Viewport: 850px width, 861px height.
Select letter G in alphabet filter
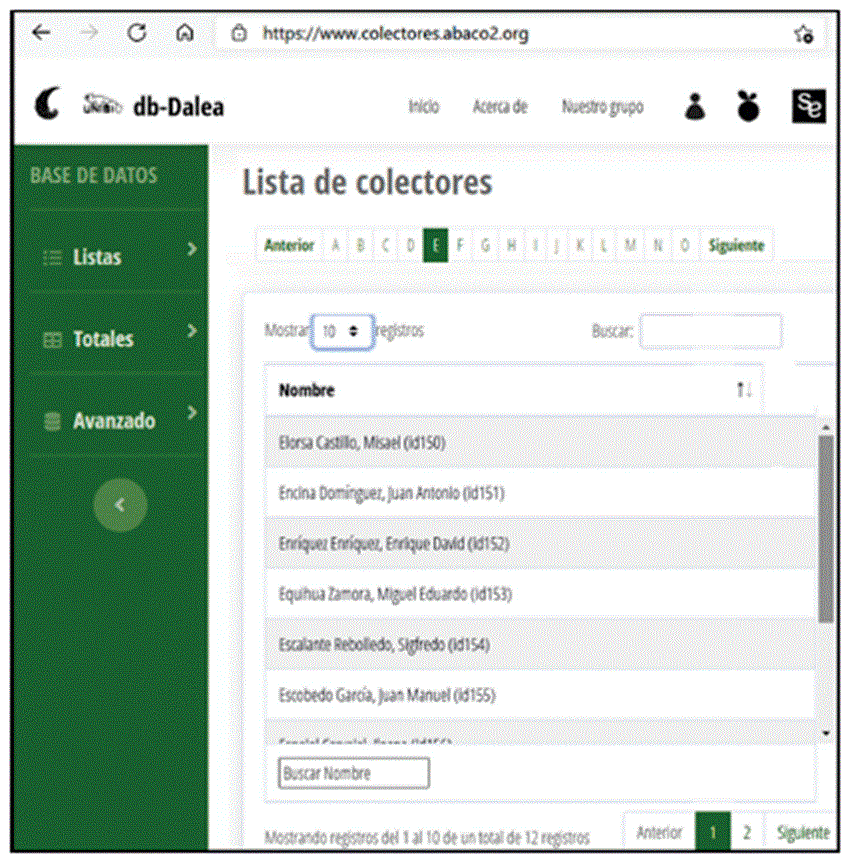pyautogui.click(x=485, y=245)
